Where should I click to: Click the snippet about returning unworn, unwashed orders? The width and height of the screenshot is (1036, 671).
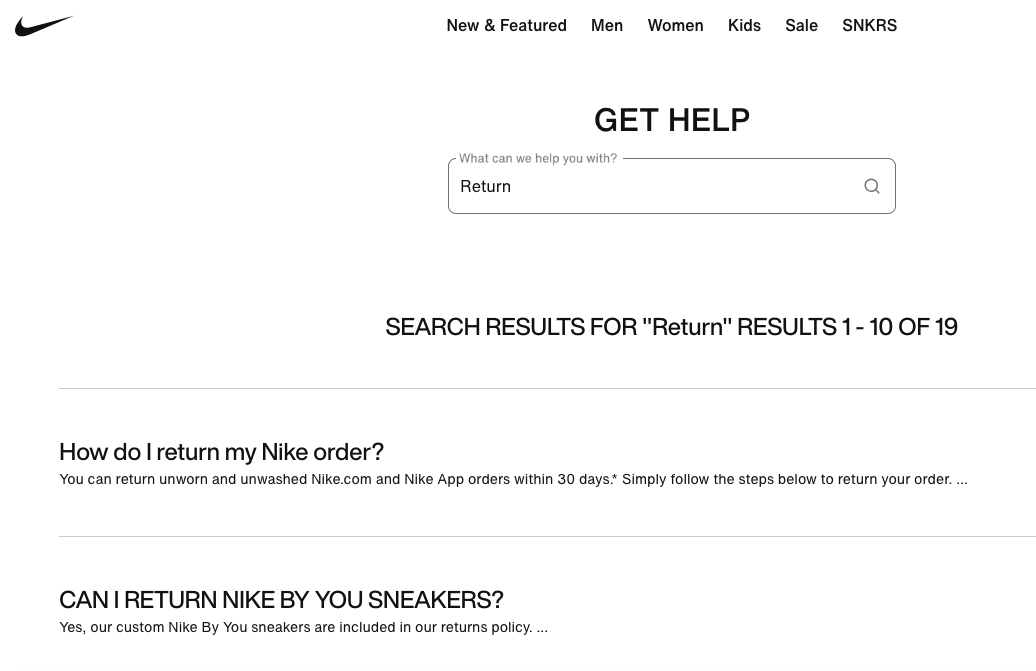coord(513,479)
